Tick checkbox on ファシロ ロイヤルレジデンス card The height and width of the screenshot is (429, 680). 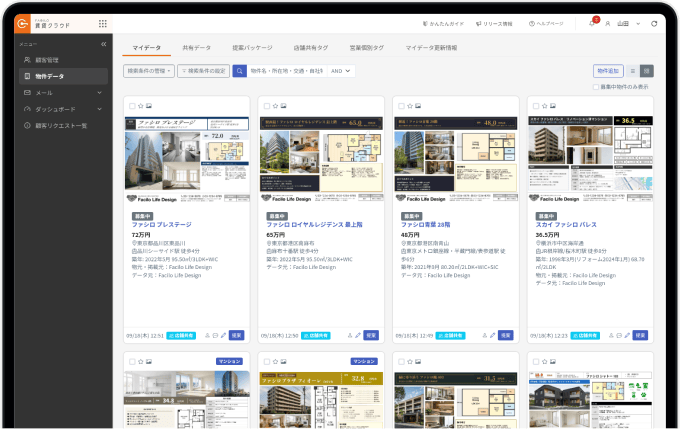(267, 106)
